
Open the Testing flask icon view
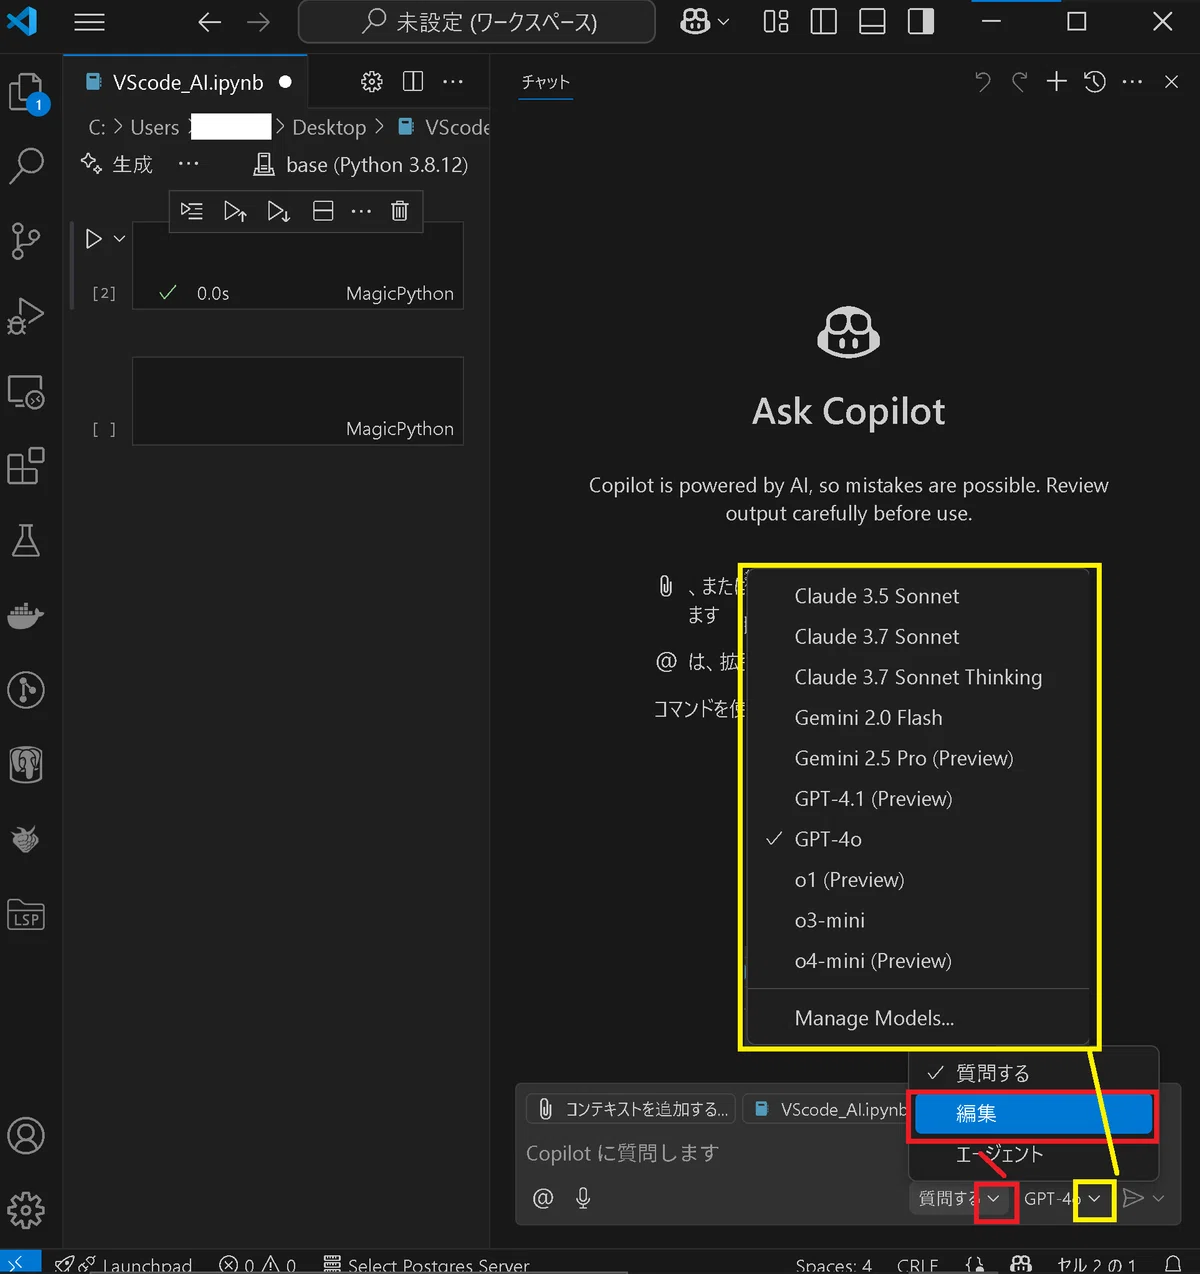pyautogui.click(x=26, y=541)
